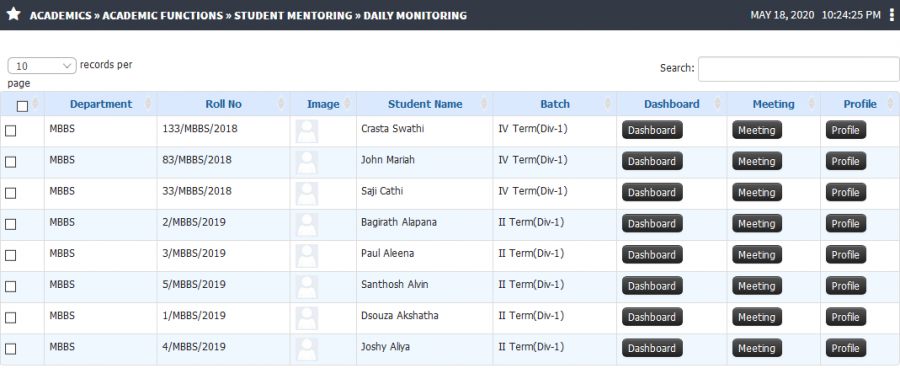Open Meeting for Saji Cathi
Screen dimensions: 900x368
pos(757,192)
